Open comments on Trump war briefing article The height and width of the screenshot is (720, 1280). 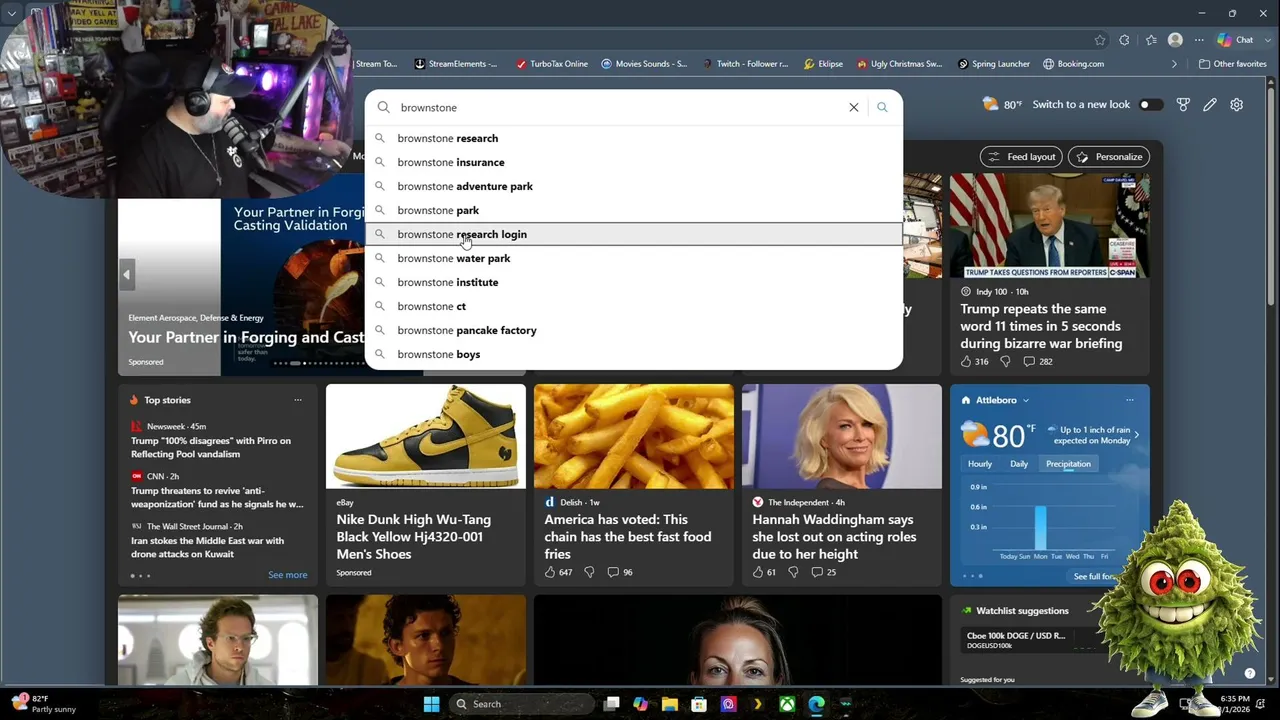(1037, 361)
